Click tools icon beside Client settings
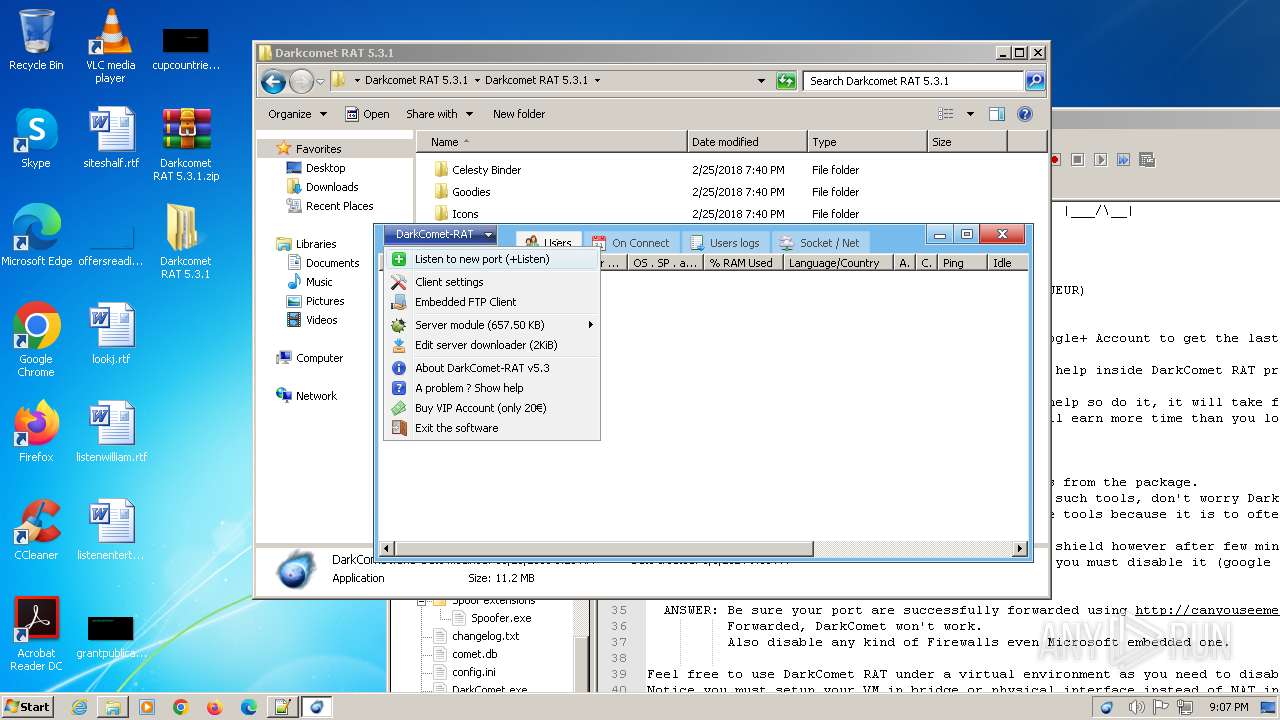 point(399,282)
